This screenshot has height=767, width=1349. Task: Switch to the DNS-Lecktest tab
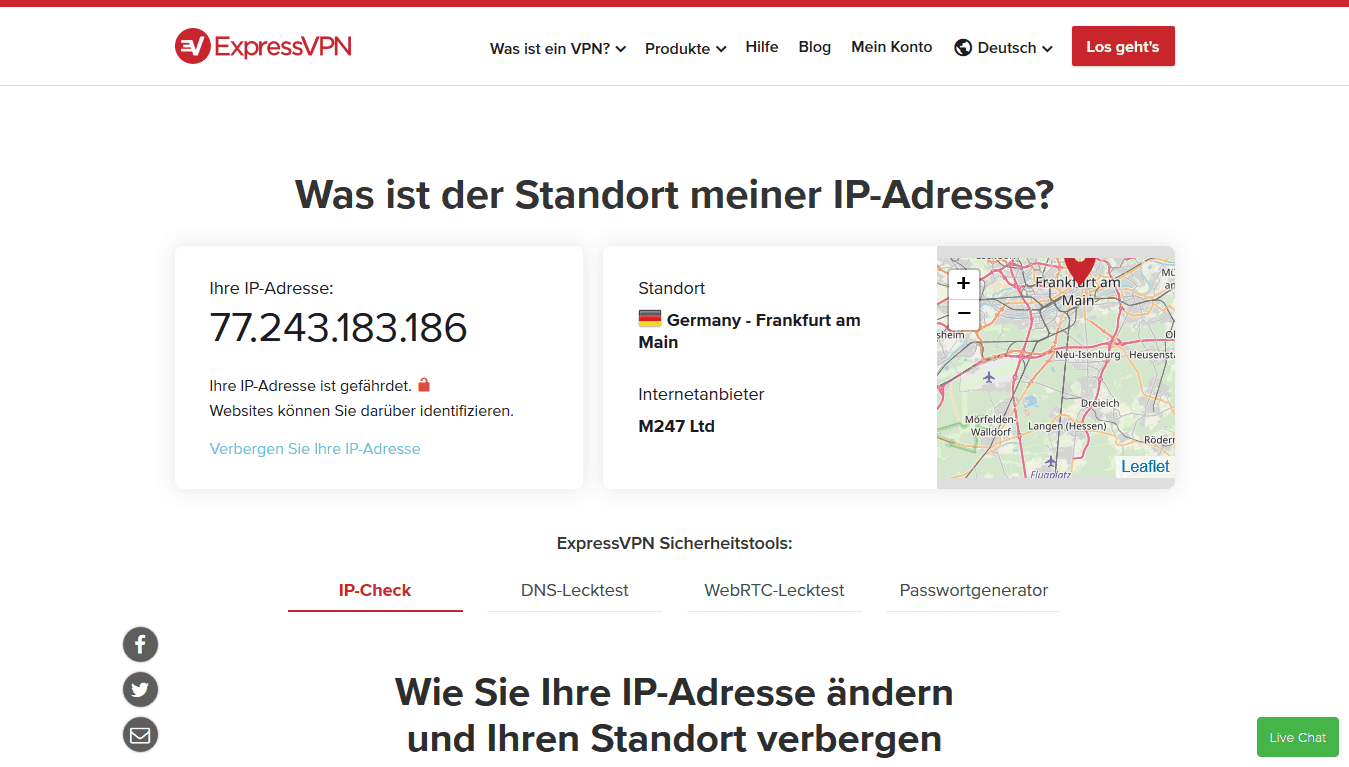tap(575, 590)
